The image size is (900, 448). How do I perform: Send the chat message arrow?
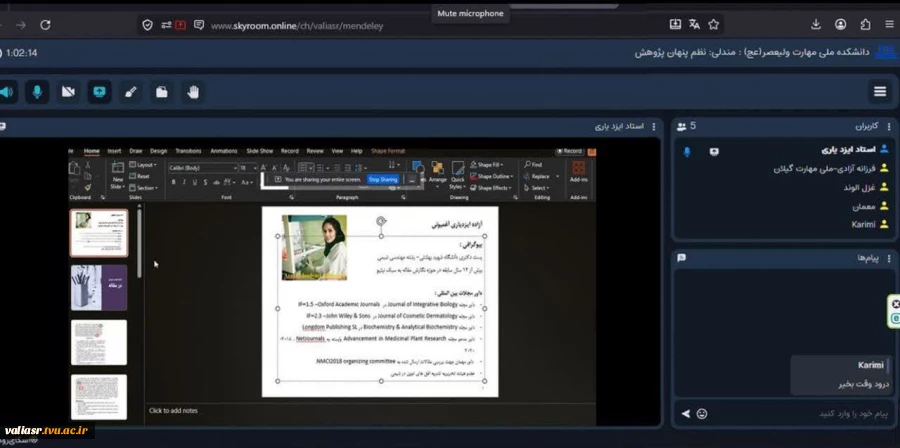pos(685,414)
